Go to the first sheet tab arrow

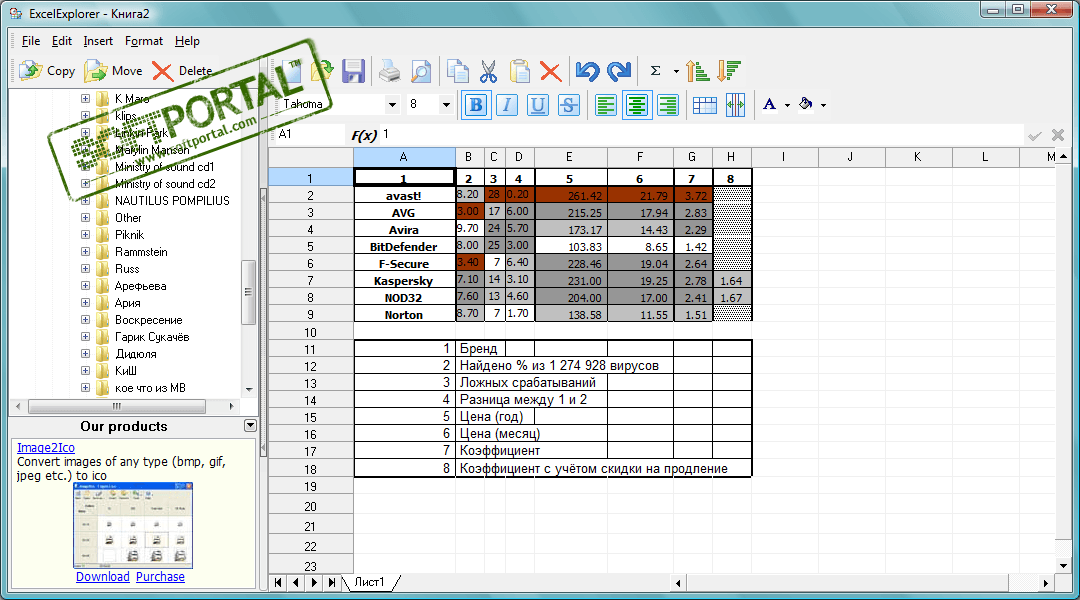[278, 583]
